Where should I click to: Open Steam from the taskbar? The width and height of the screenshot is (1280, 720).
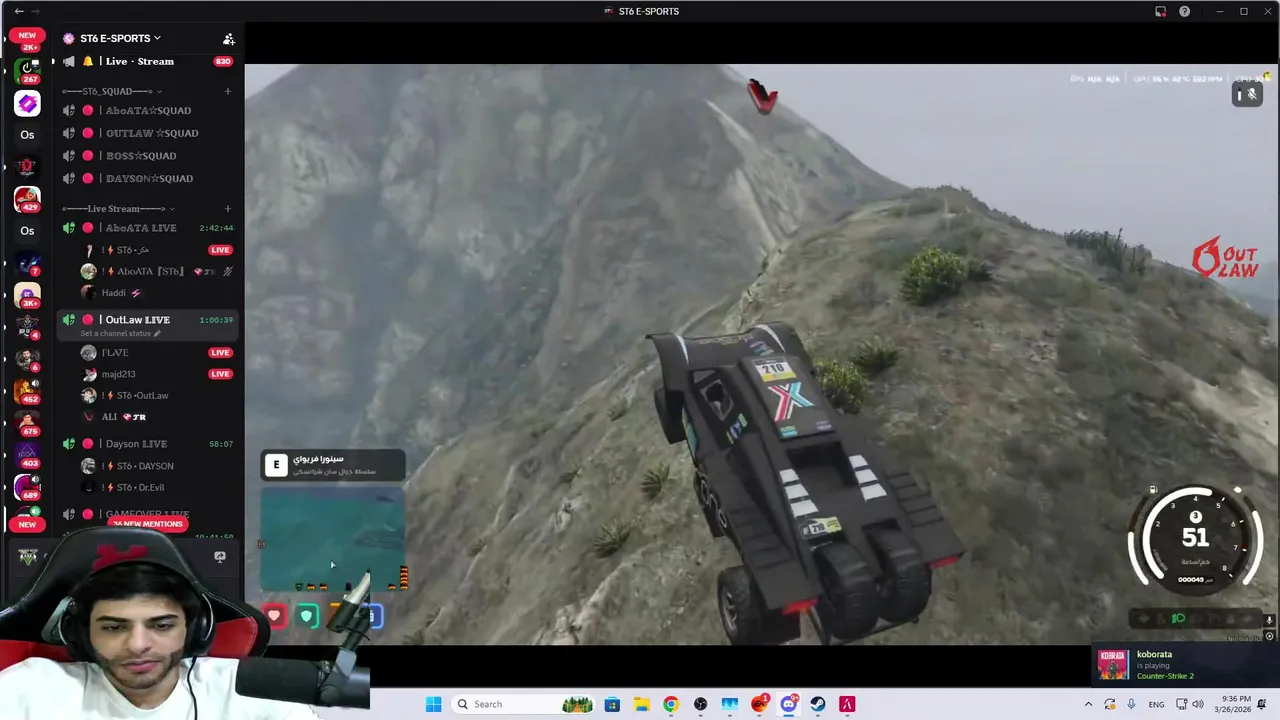818,704
